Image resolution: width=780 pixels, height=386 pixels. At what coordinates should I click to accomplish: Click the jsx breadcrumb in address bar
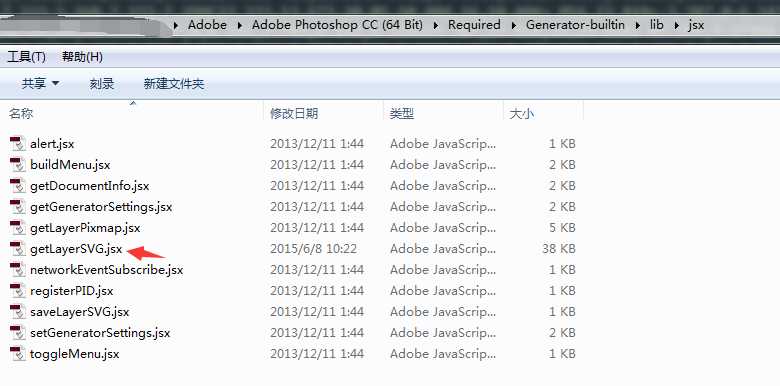click(x=696, y=24)
